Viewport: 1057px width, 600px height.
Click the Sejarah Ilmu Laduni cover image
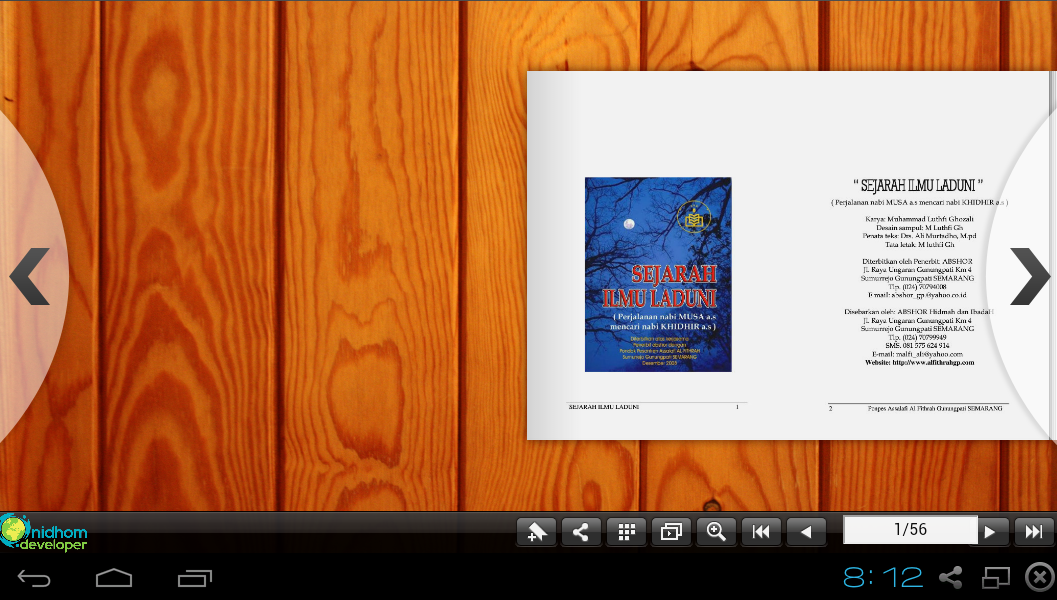[x=658, y=274]
